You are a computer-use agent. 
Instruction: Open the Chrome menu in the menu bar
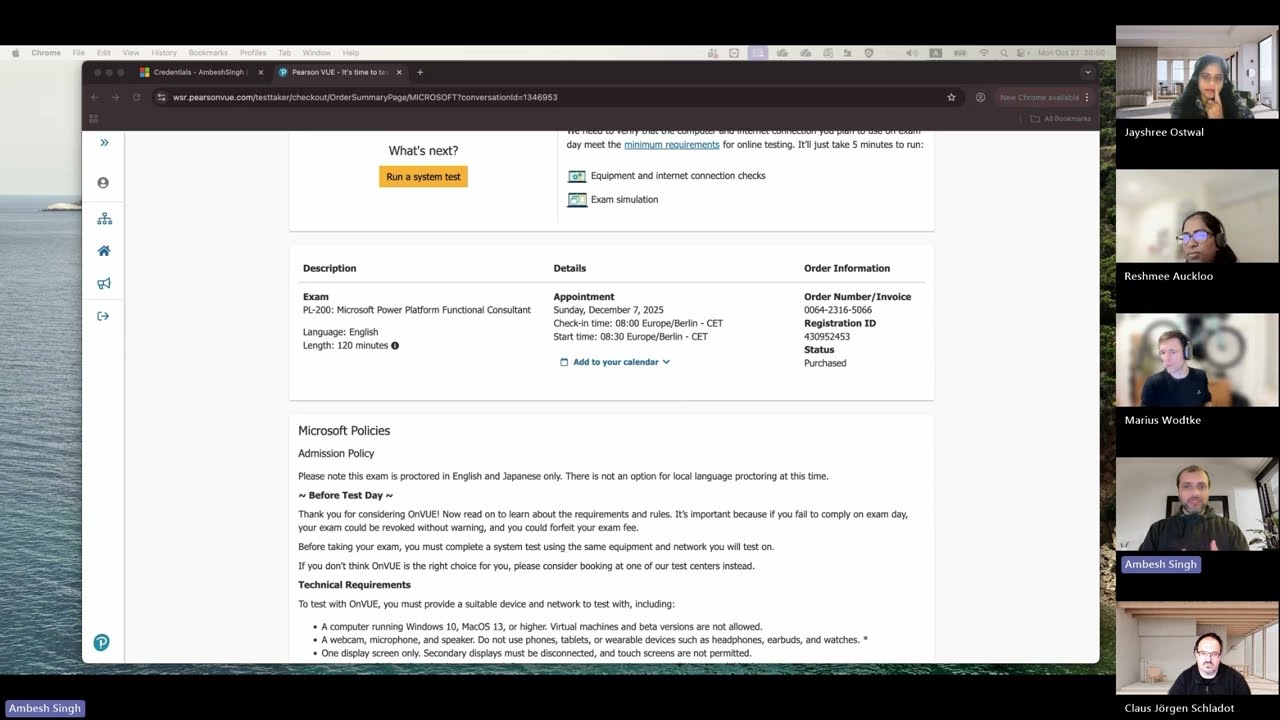point(46,53)
